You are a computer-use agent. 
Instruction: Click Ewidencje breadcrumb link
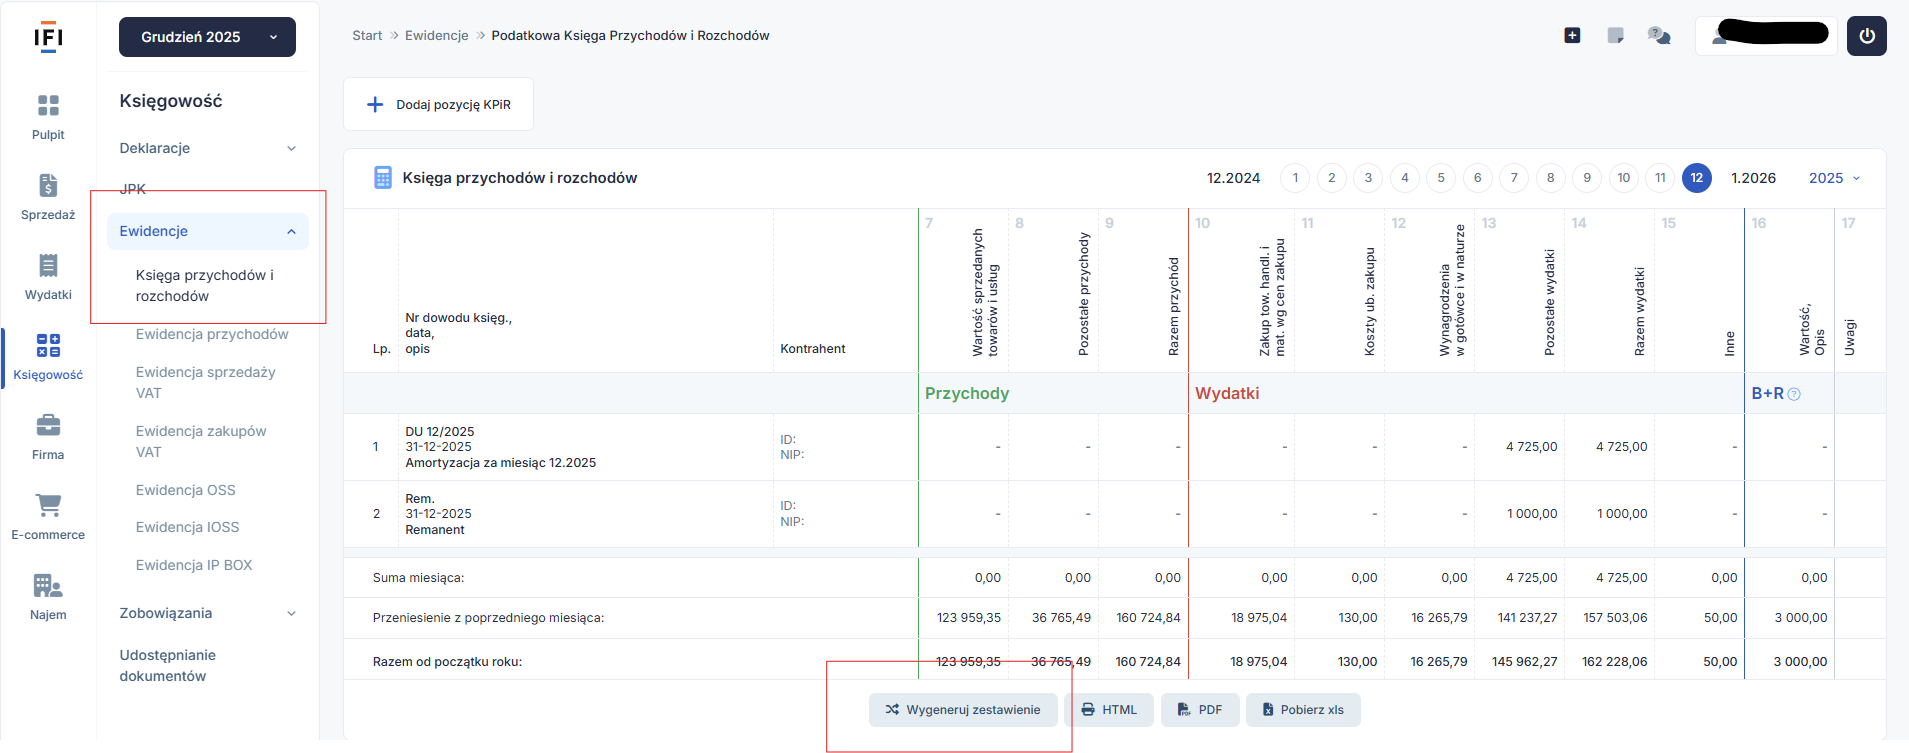point(436,35)
